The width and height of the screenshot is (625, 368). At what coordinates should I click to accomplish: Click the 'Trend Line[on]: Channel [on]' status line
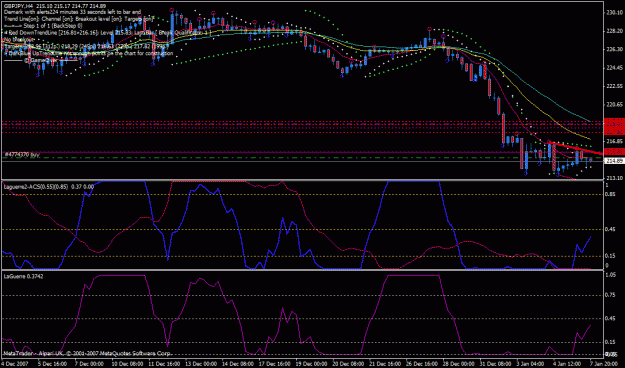[x=79, y=18]
